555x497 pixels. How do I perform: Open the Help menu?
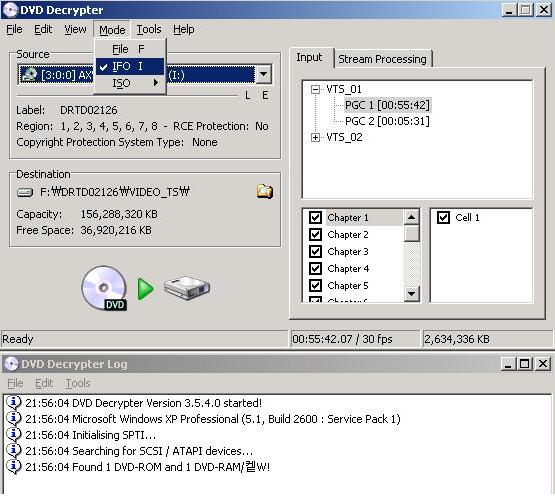pos(184,29)
